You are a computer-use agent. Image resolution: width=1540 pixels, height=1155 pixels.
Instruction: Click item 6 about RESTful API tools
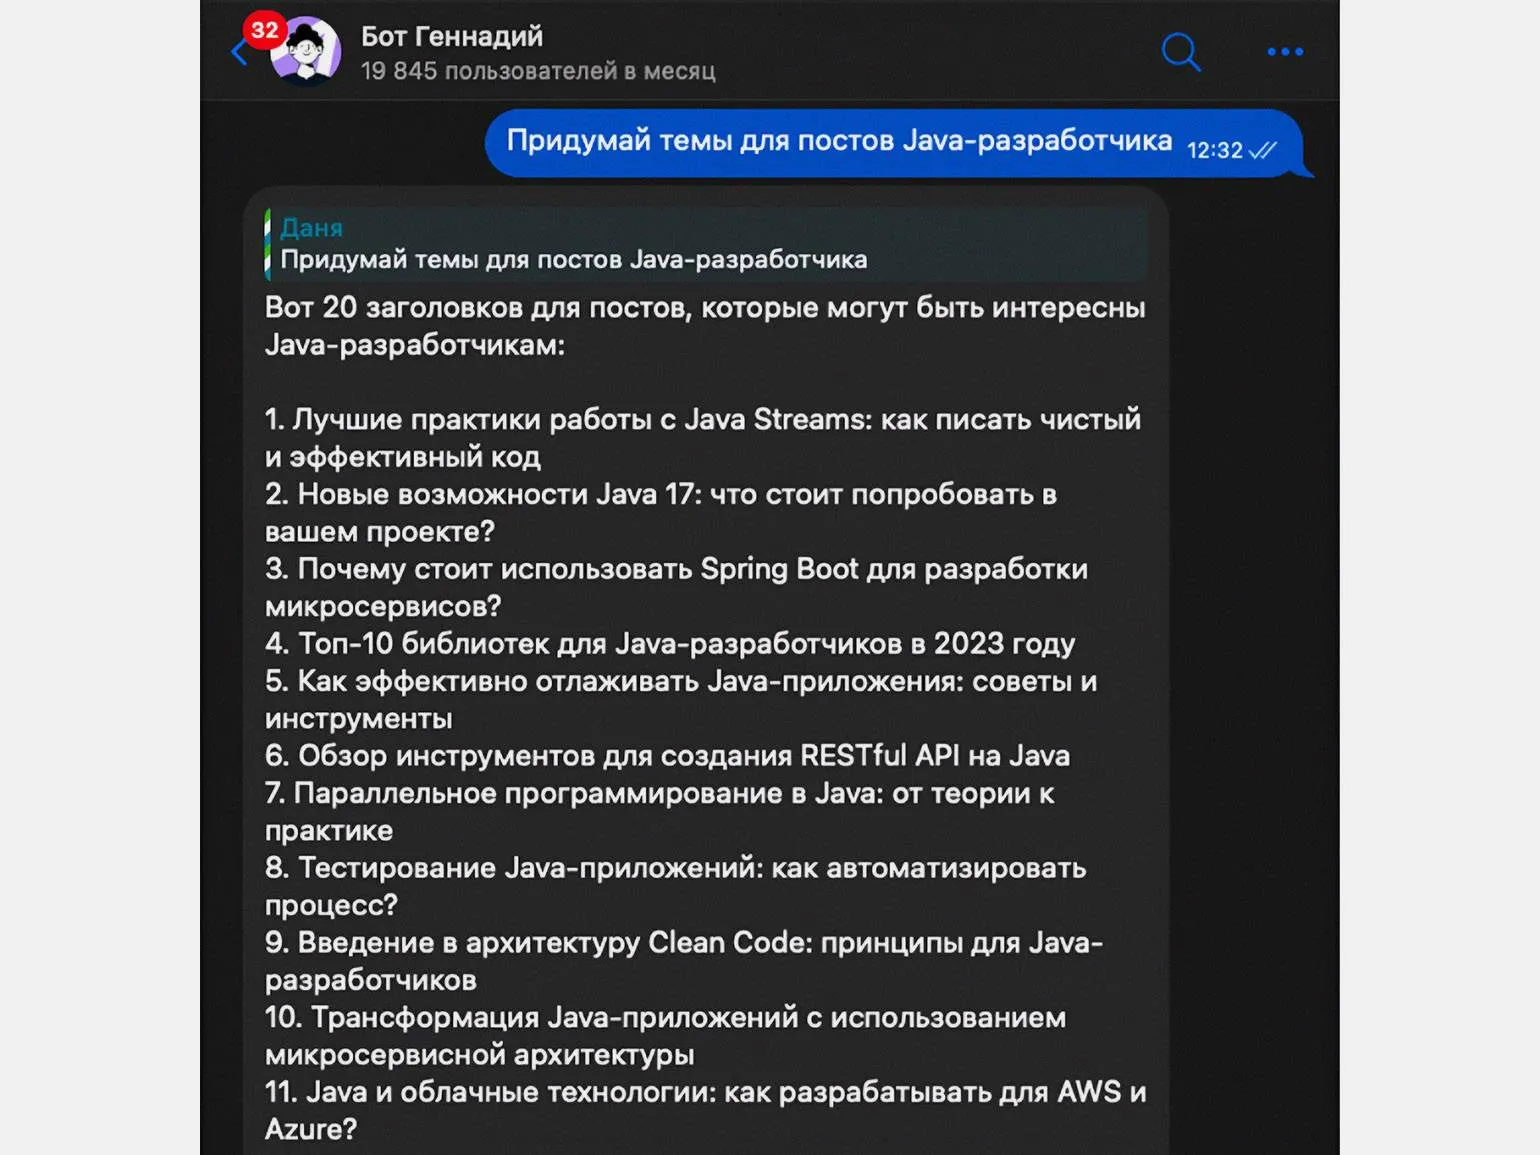tap(667, 755)
